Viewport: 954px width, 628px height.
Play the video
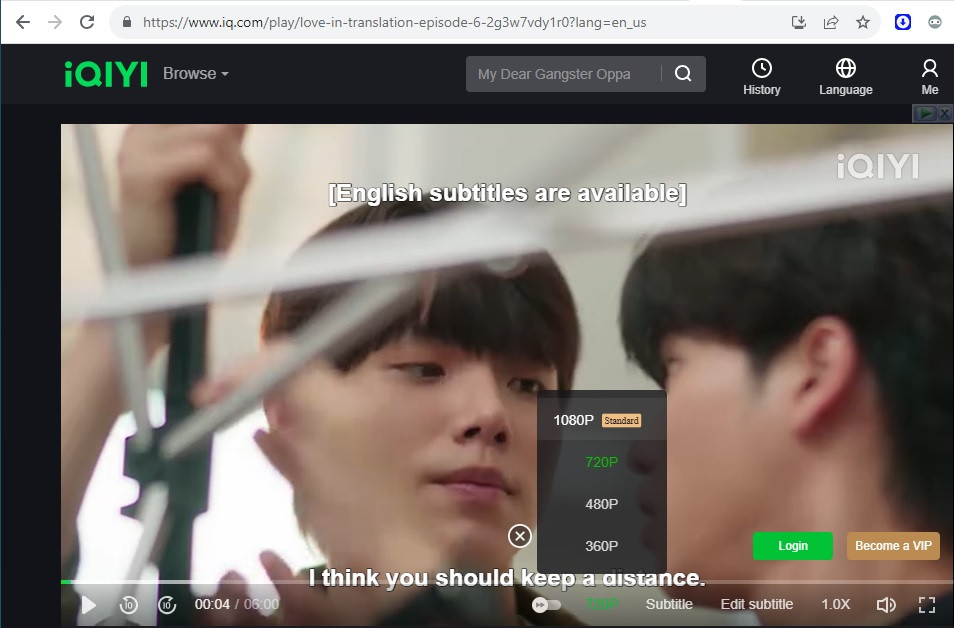(89, 604)
